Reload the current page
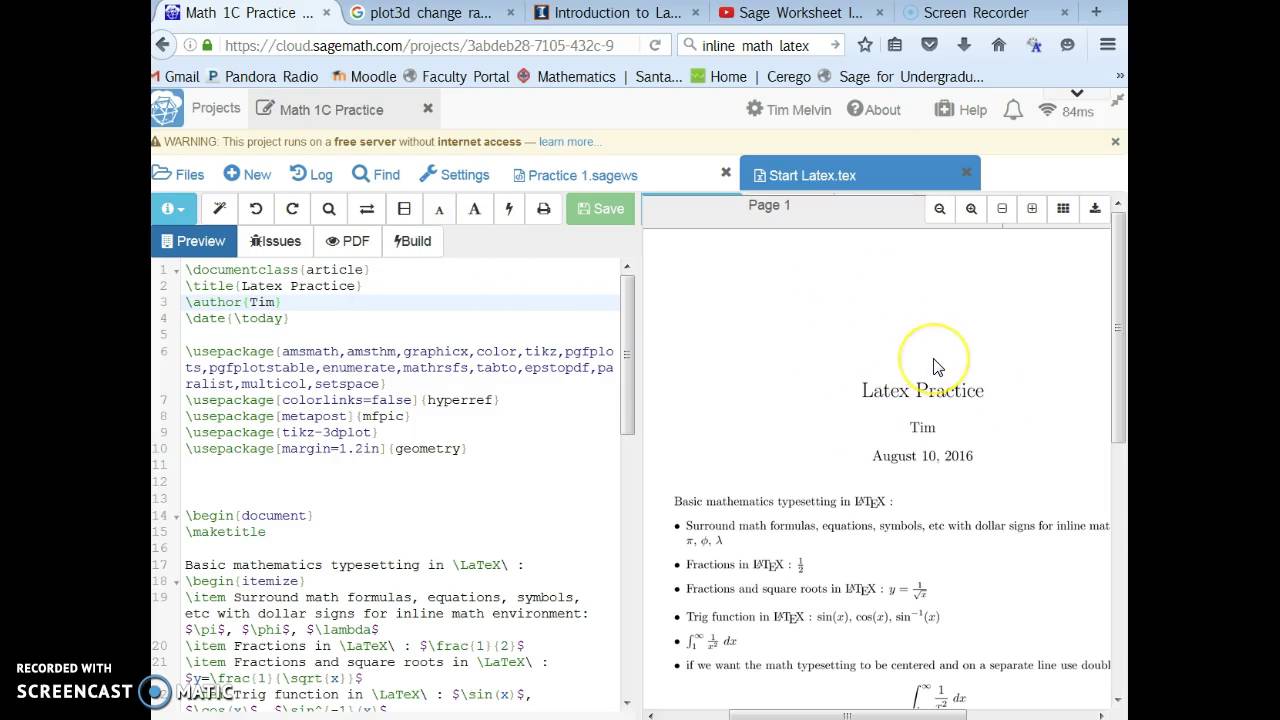The width and height of the screenshot is (1280, 720). pos(654,45)
